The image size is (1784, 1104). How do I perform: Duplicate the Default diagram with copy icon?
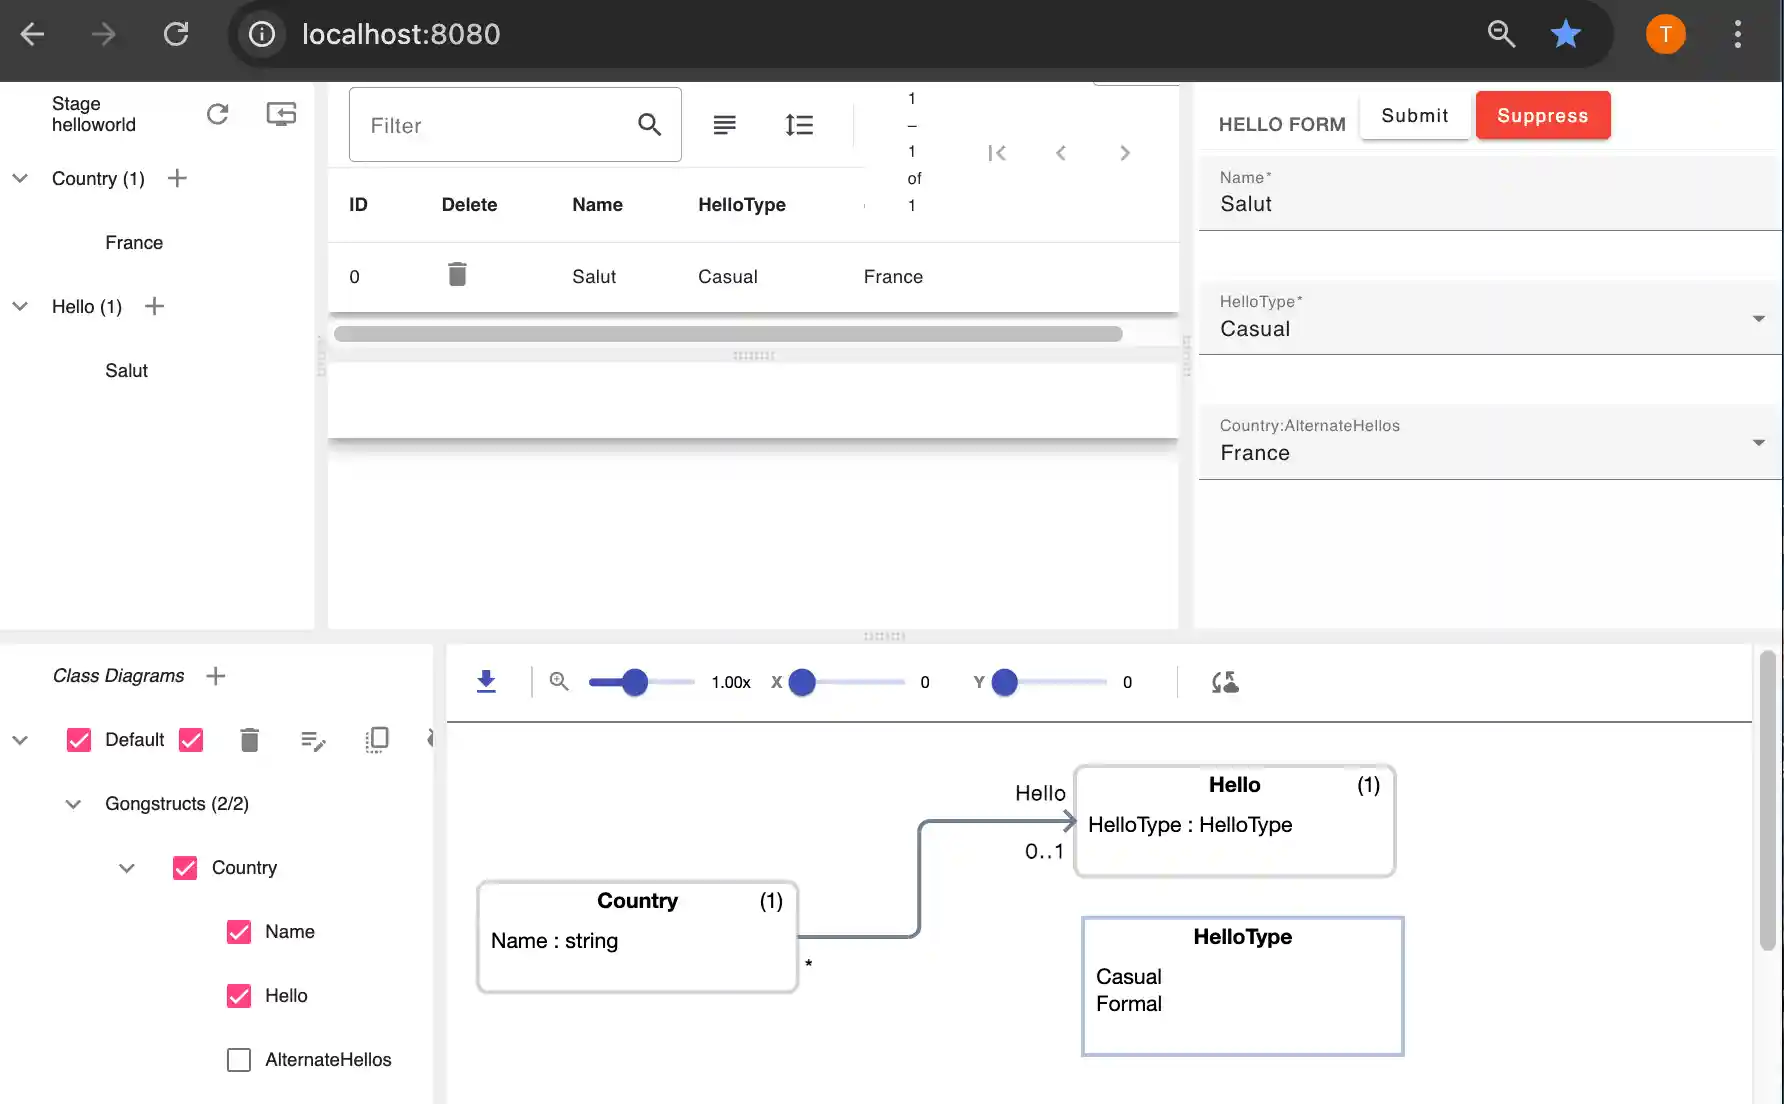tap(376, 740)
